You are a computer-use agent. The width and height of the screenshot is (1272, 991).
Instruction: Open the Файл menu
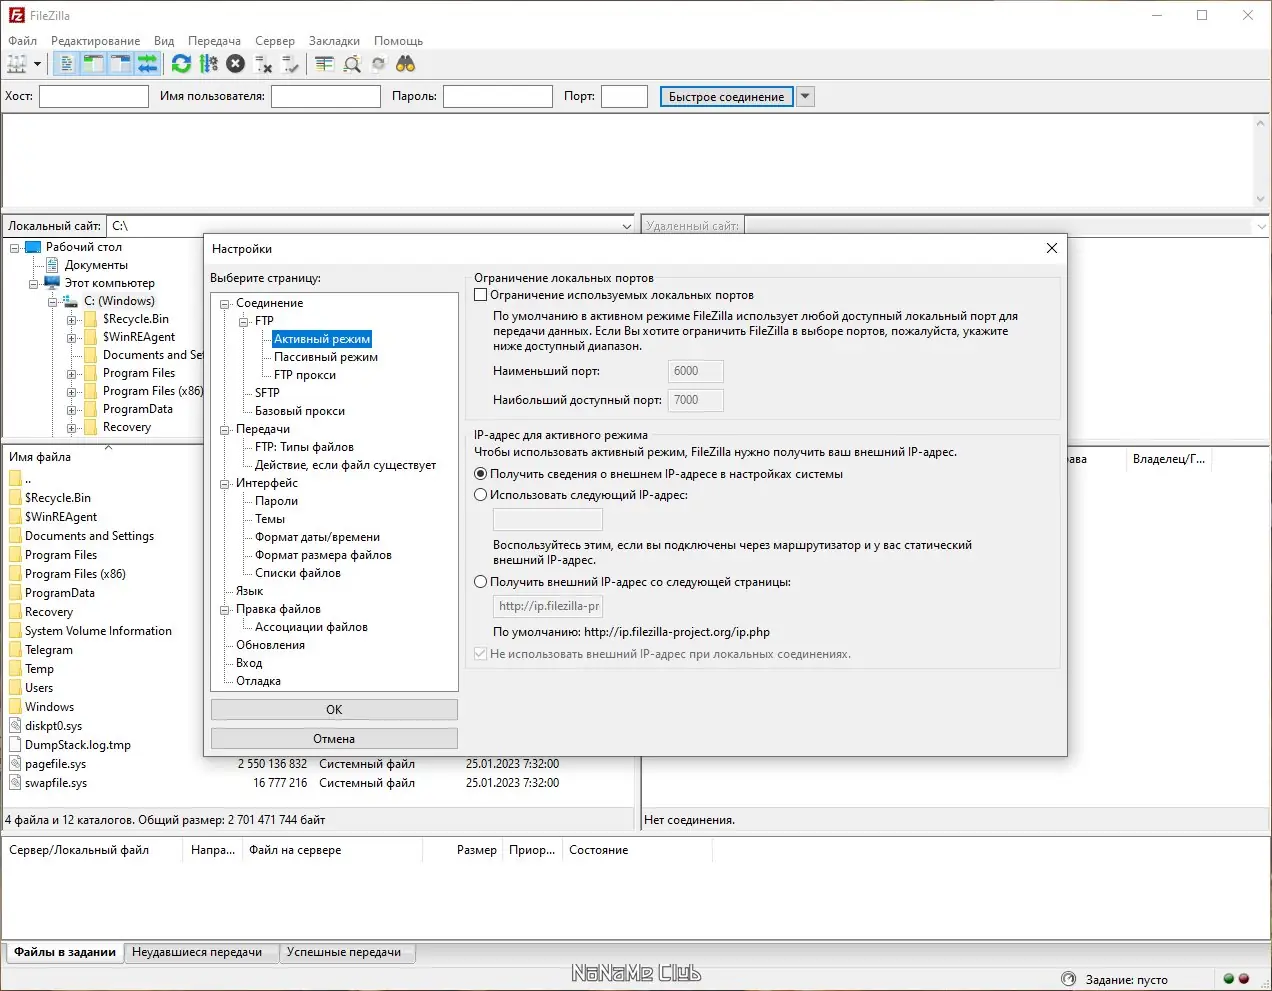(22, 41)
